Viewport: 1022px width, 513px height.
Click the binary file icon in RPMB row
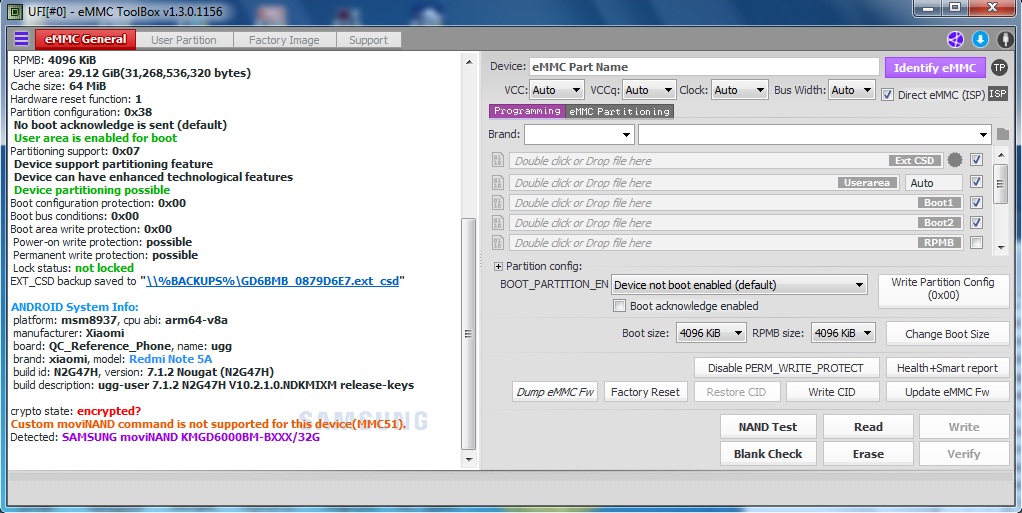tap(498, 242)
